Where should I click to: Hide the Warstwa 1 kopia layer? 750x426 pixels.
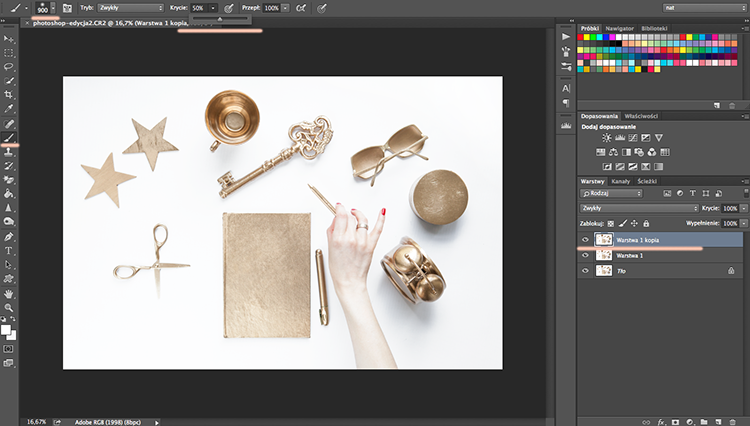[585, 240]
